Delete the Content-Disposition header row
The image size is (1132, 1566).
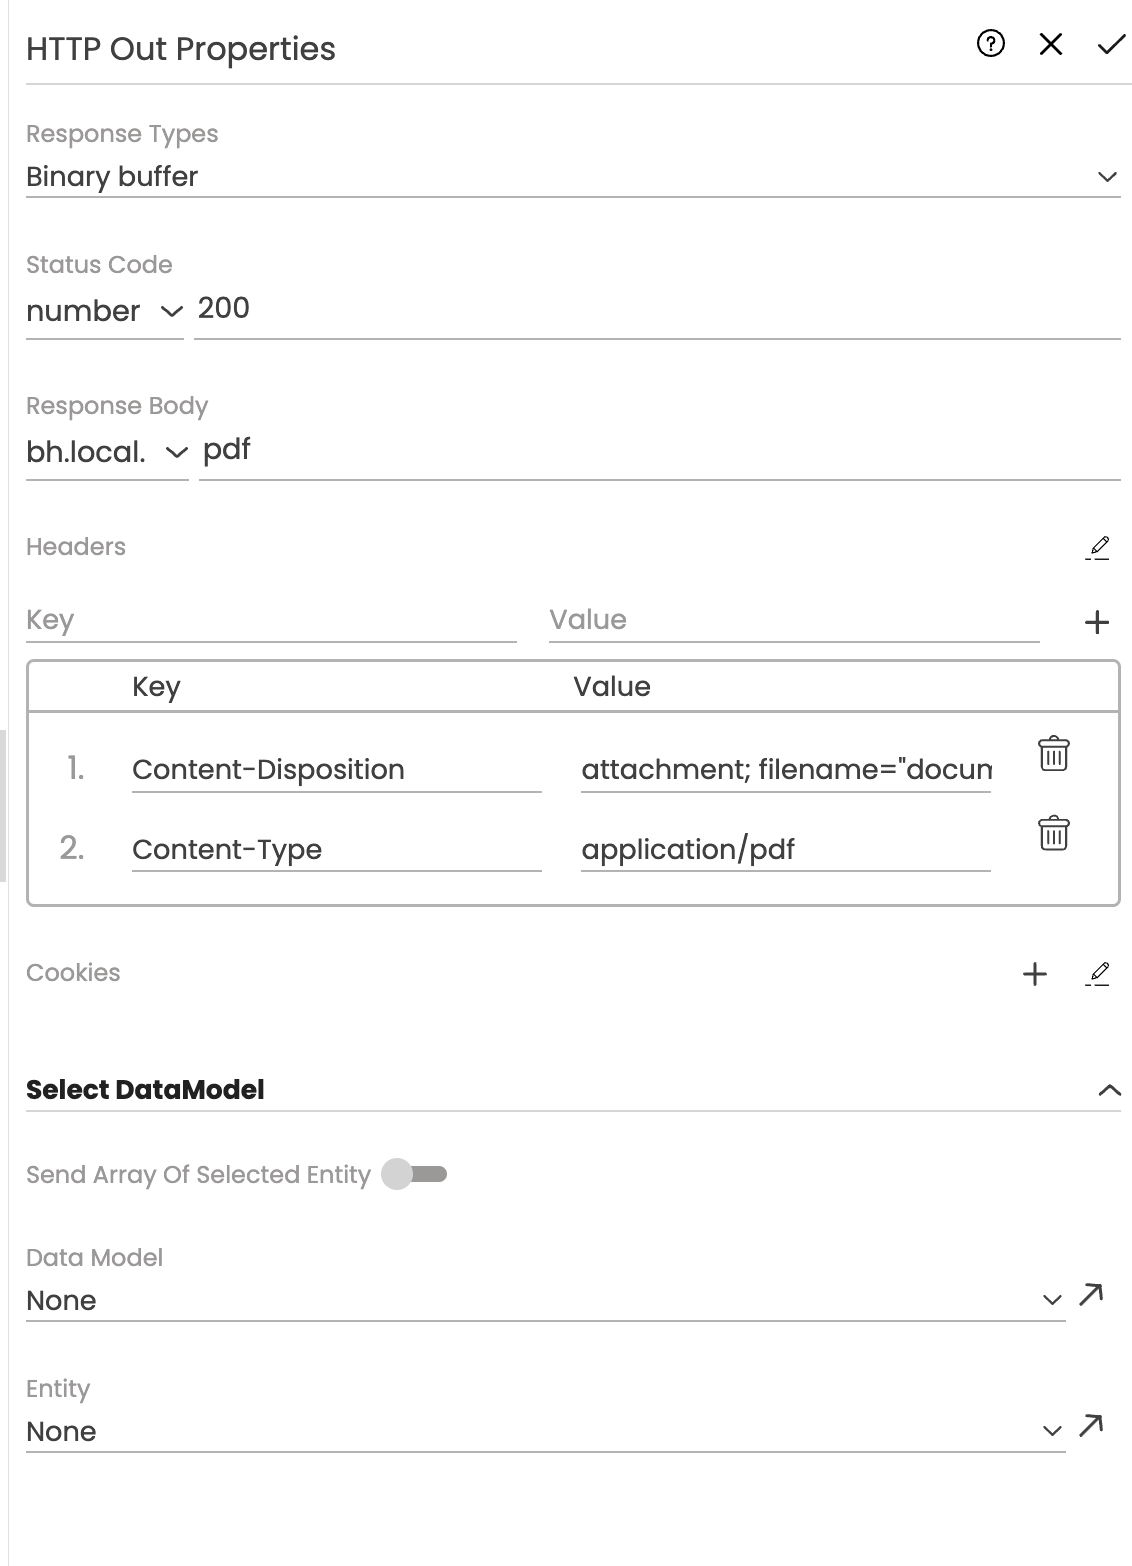1053,754
